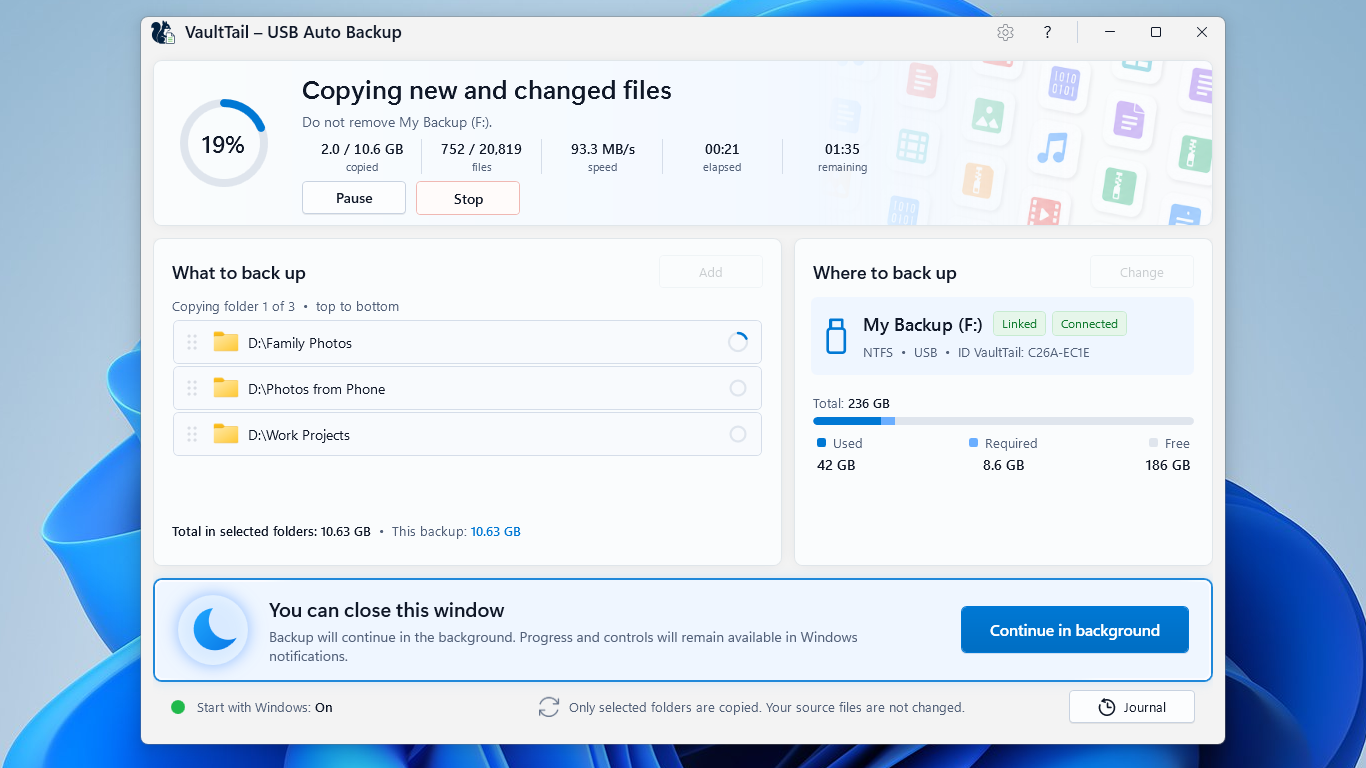Click the 2.0 / 10.6 GB copied stat
The height and width of the screenshot is (768, 1366).
pyautogui.click(x=362, y=156)
